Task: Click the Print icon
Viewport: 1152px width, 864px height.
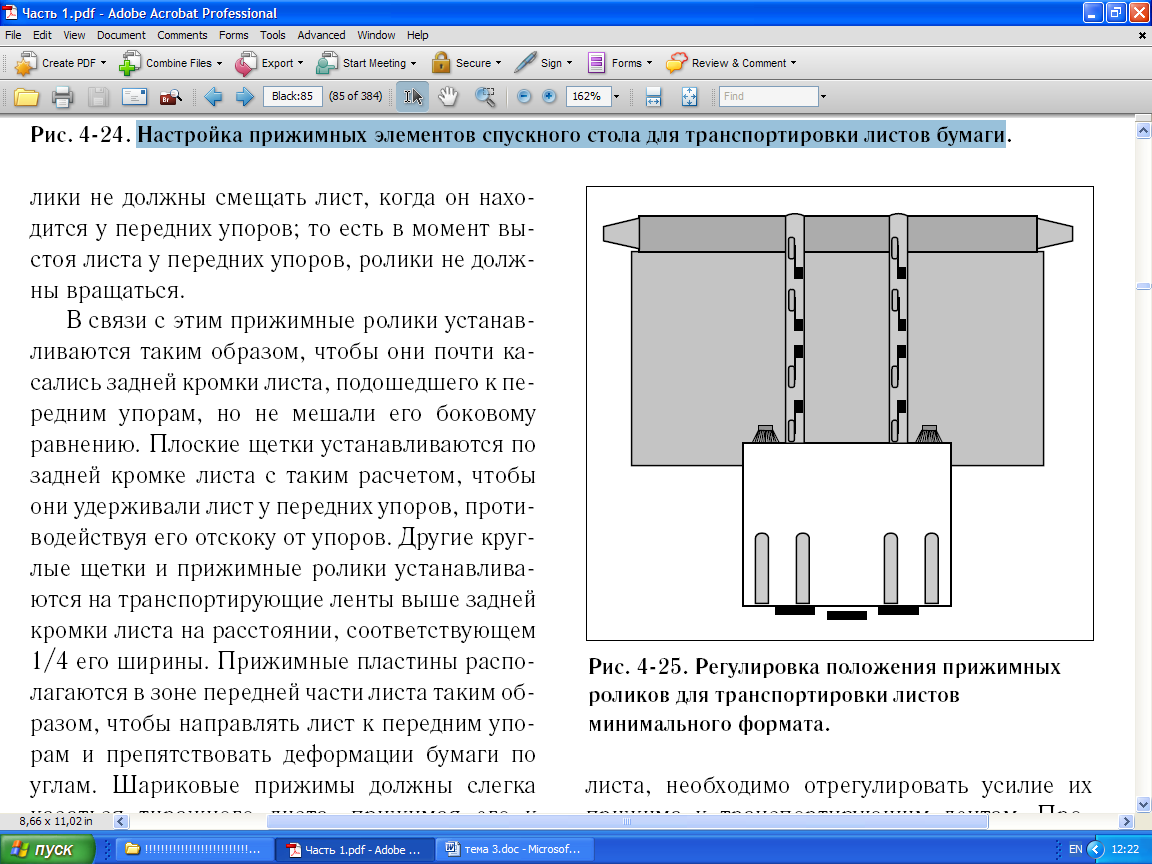Action: [62, 96]
